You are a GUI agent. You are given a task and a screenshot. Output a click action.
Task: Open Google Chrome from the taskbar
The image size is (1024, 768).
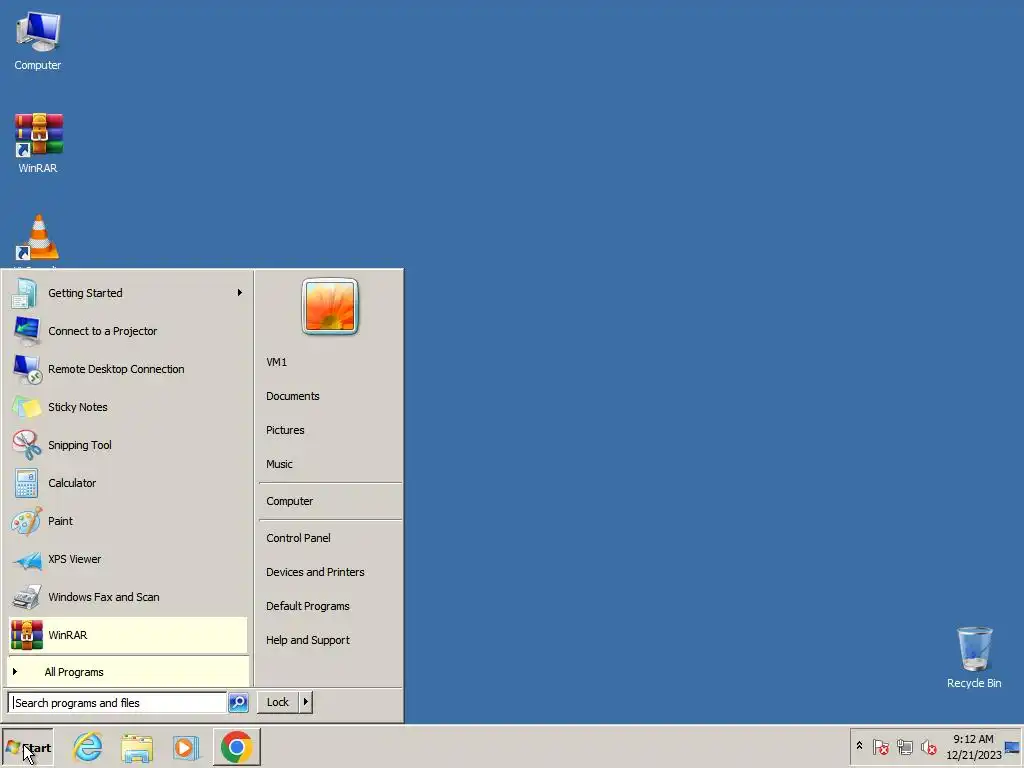pyautogui.click(x=236, y=747)
